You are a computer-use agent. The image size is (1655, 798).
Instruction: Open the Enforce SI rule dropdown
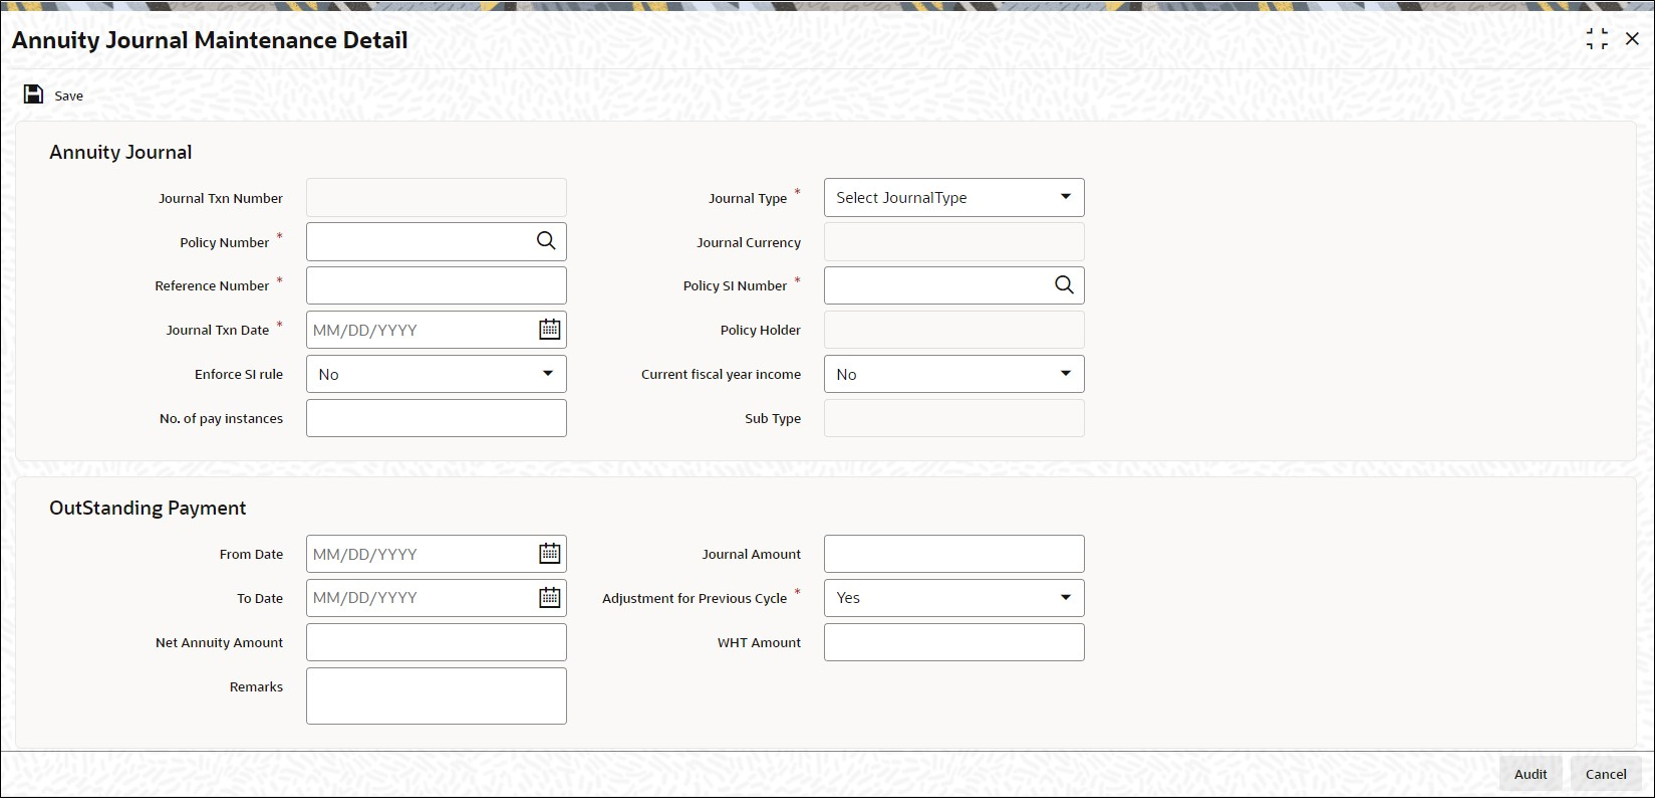pos(436,374)
